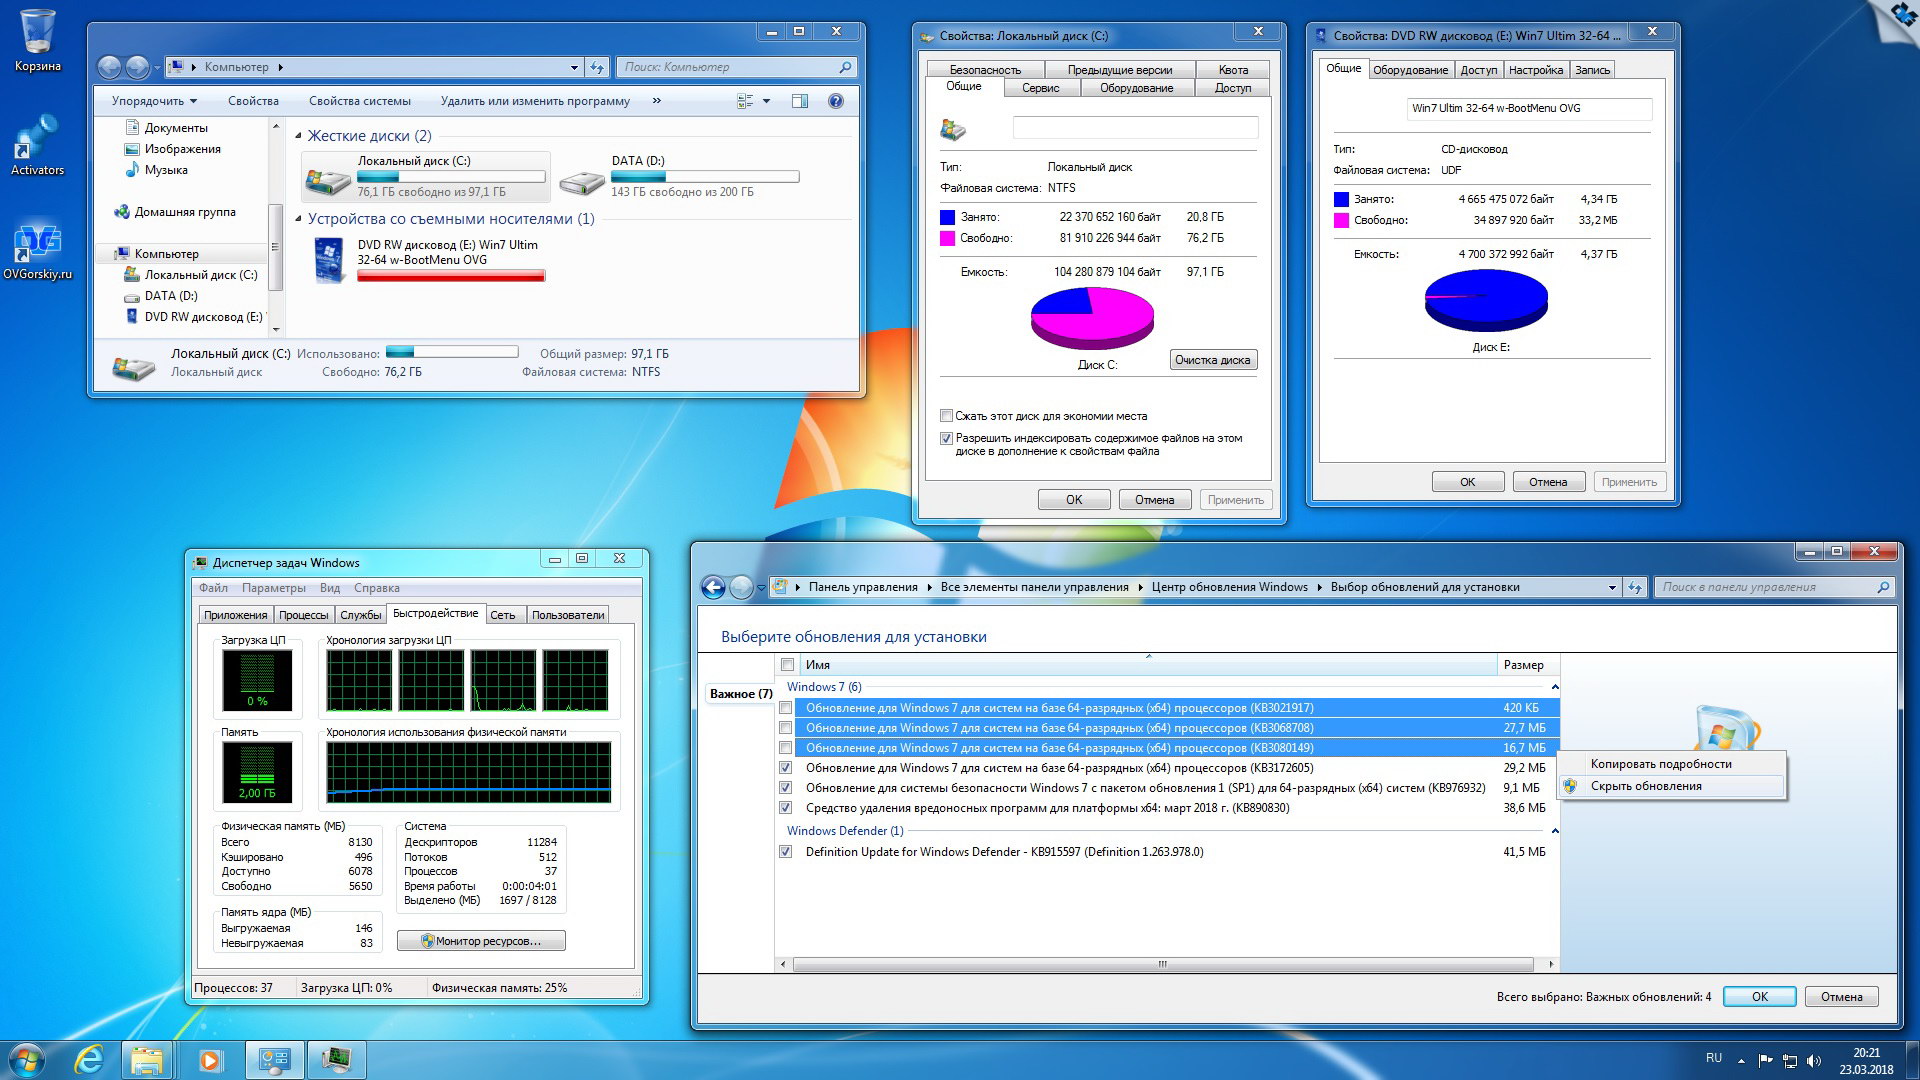The width and height of the screenshot is (1920, 1080).
Task: Toggle the select-all checkbox in the Имя header
Action: point(787,665)
